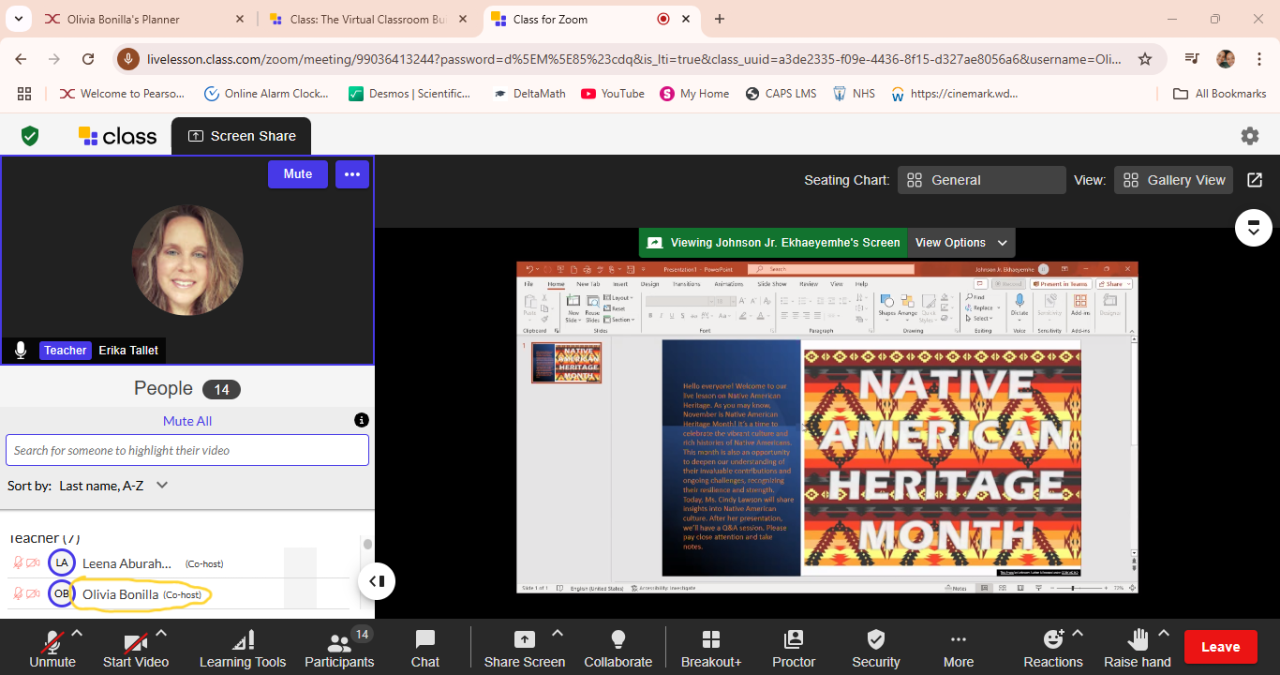This screenshot has width=1280, height=675.
Task: Open the Seating Chart General dropdown
Action: tap(981, 180)
